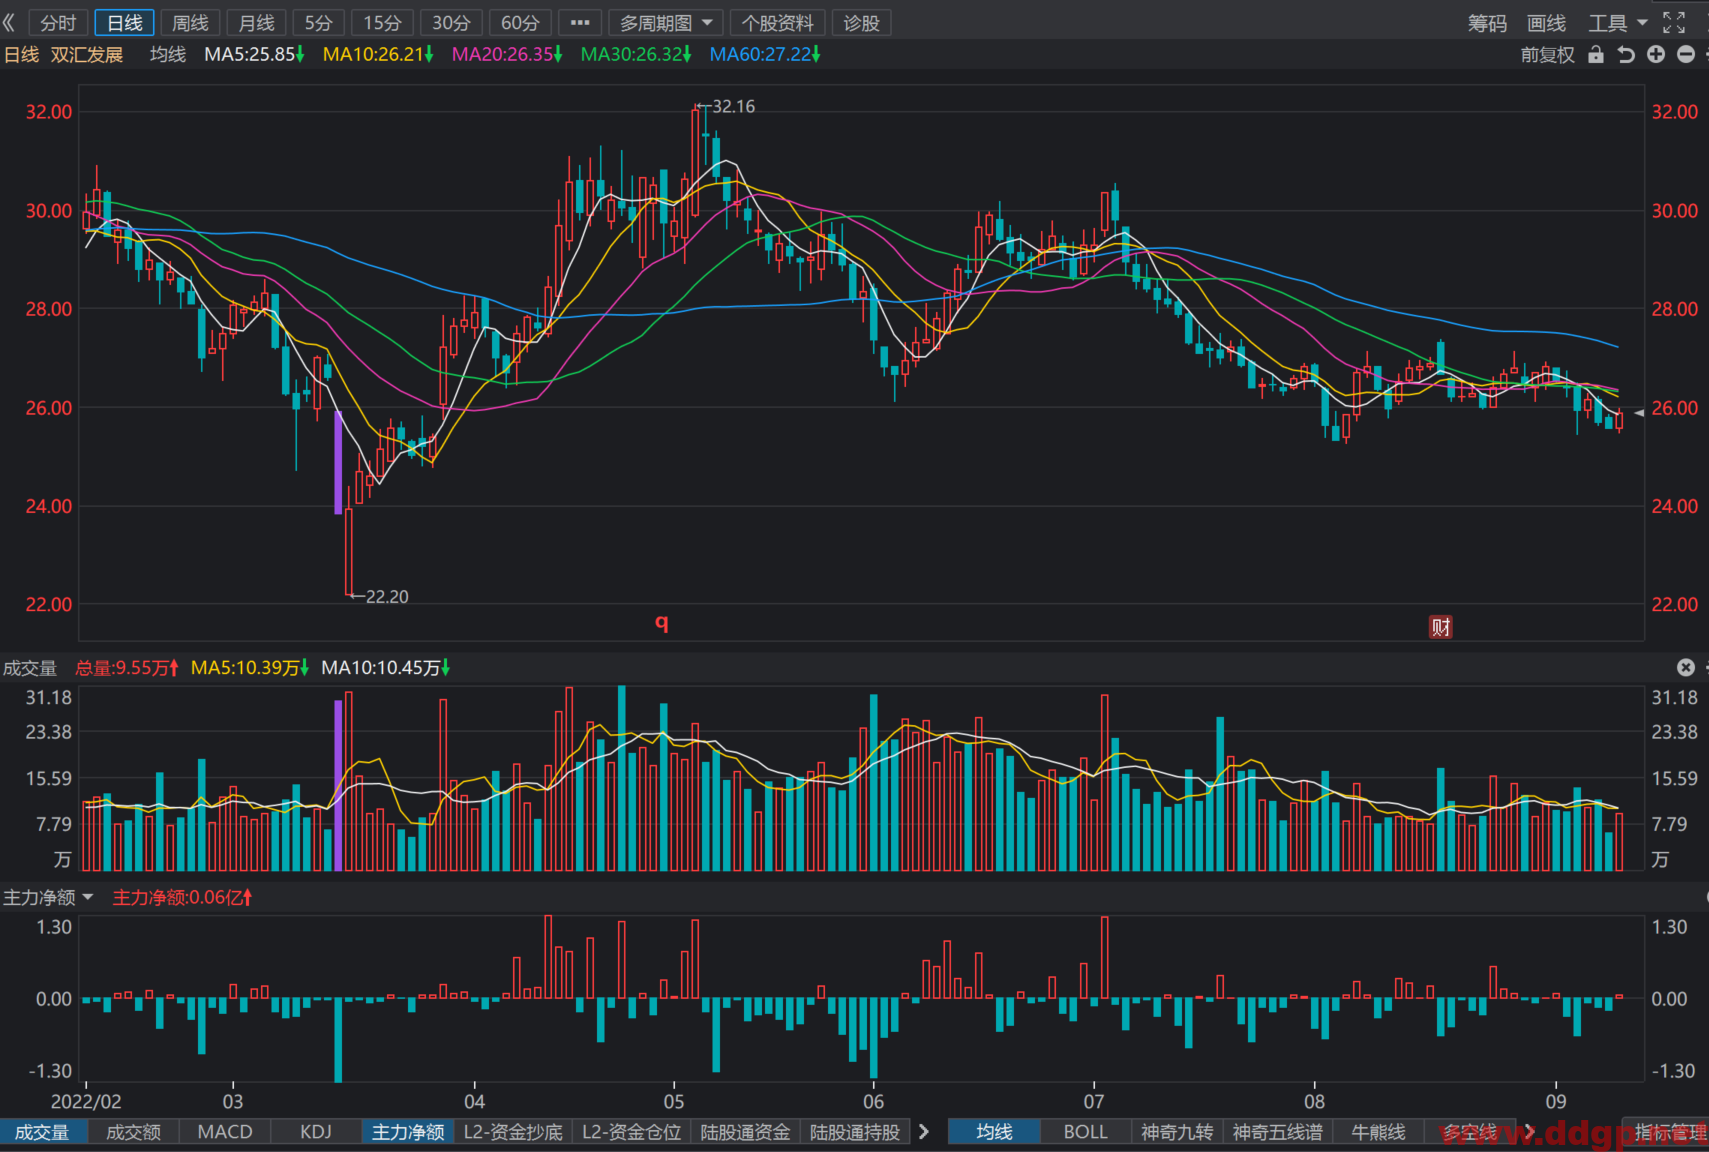Click the fullscreen expand arrows icon
This screenshot has height=1152, width=1709.
click(1674, 22)
